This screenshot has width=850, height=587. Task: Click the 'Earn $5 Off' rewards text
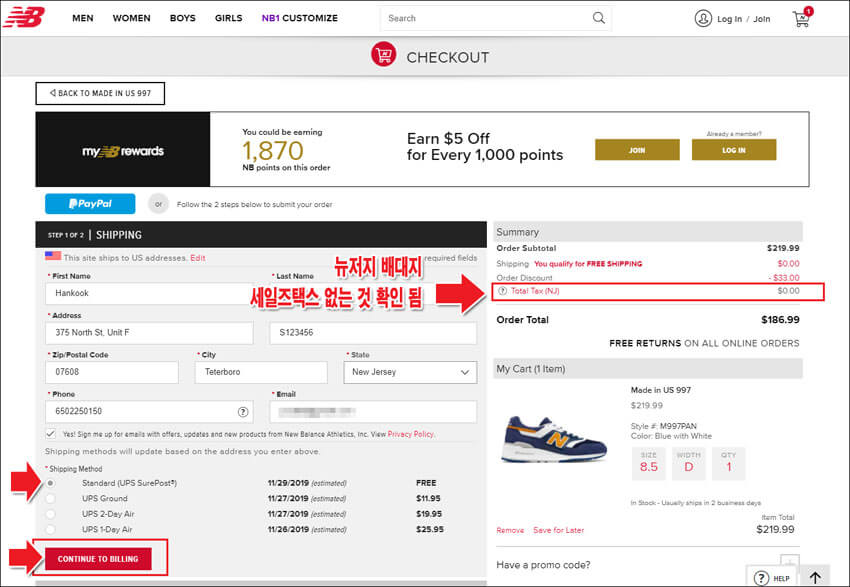pyautogui.click(x=448, y=139)
